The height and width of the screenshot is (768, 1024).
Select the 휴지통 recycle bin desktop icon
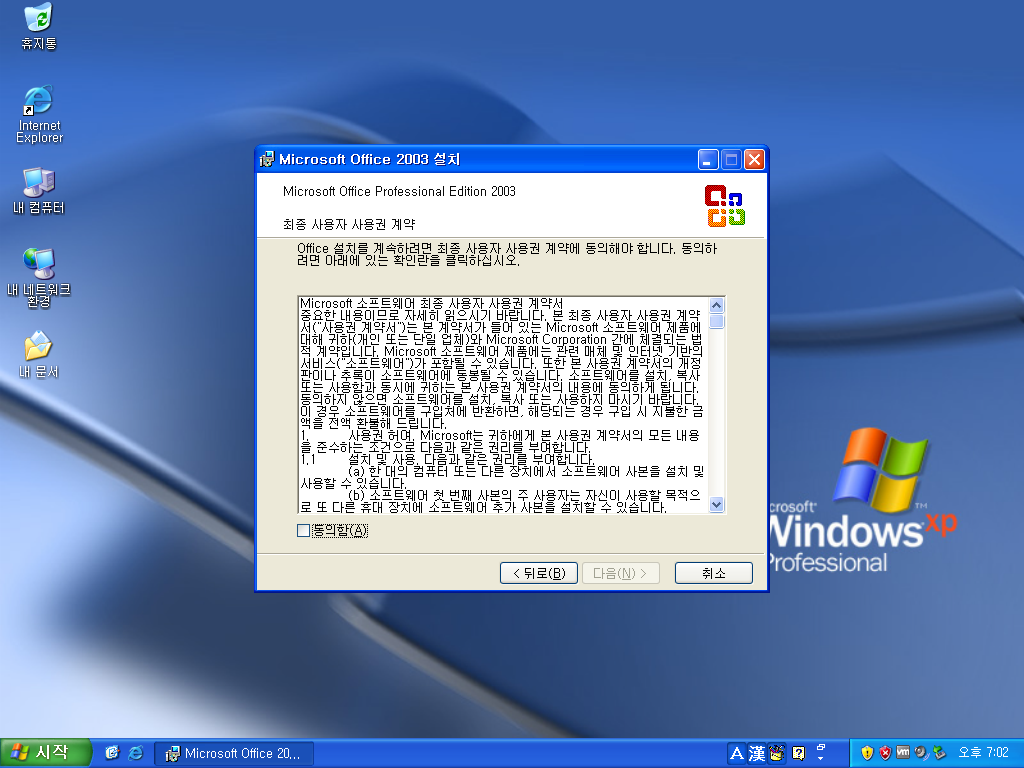(x=39, y=26)
